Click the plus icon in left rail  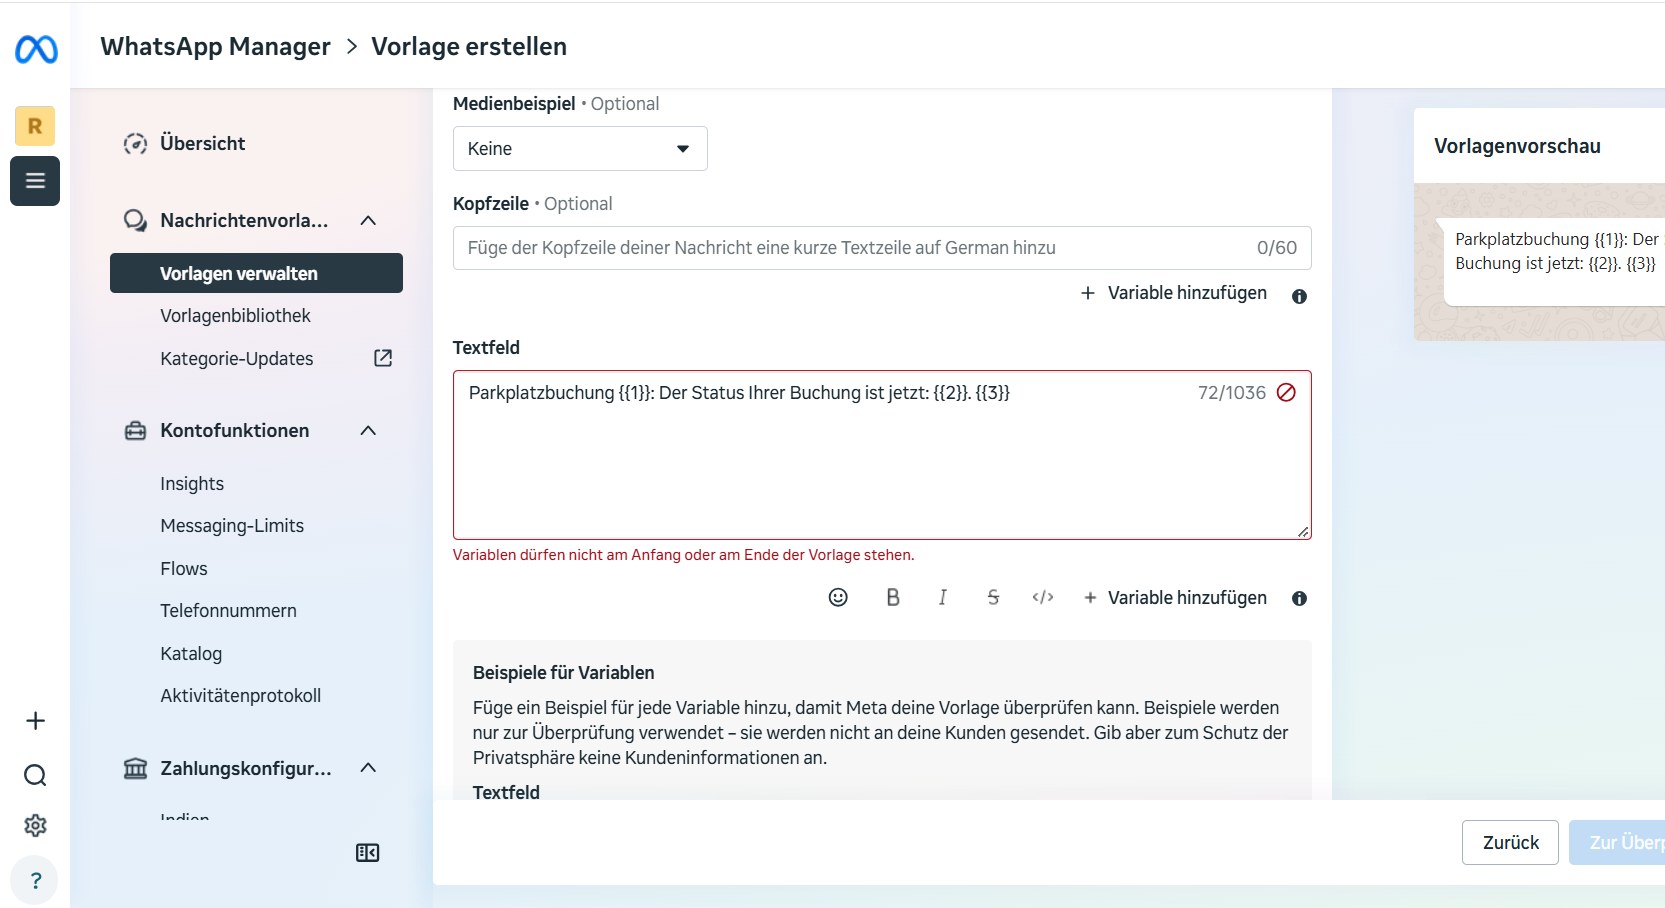tap(35, 721)
